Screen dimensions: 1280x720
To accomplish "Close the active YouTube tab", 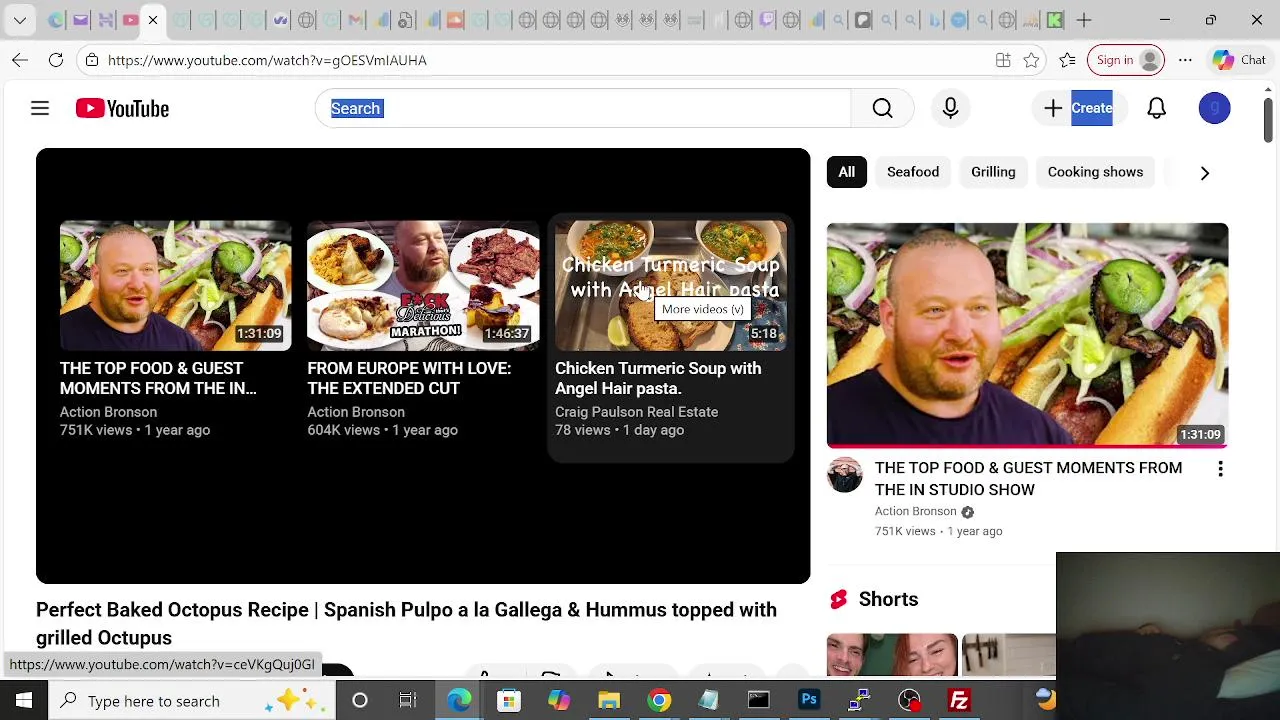I will tap(153, 20).
